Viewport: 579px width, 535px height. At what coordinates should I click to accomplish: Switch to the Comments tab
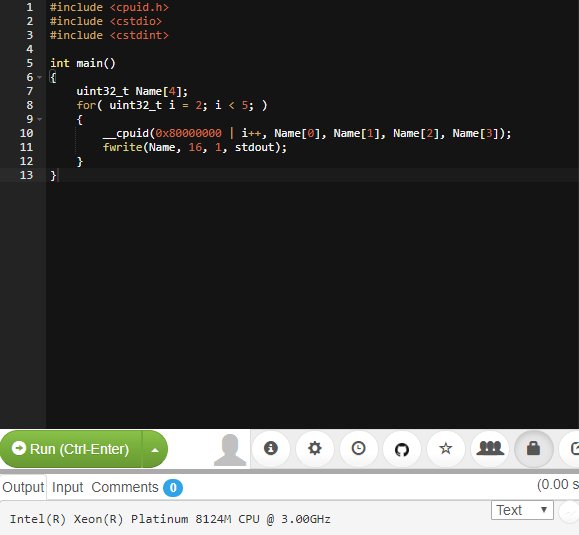pyautogui.click(x=125, y=487)
